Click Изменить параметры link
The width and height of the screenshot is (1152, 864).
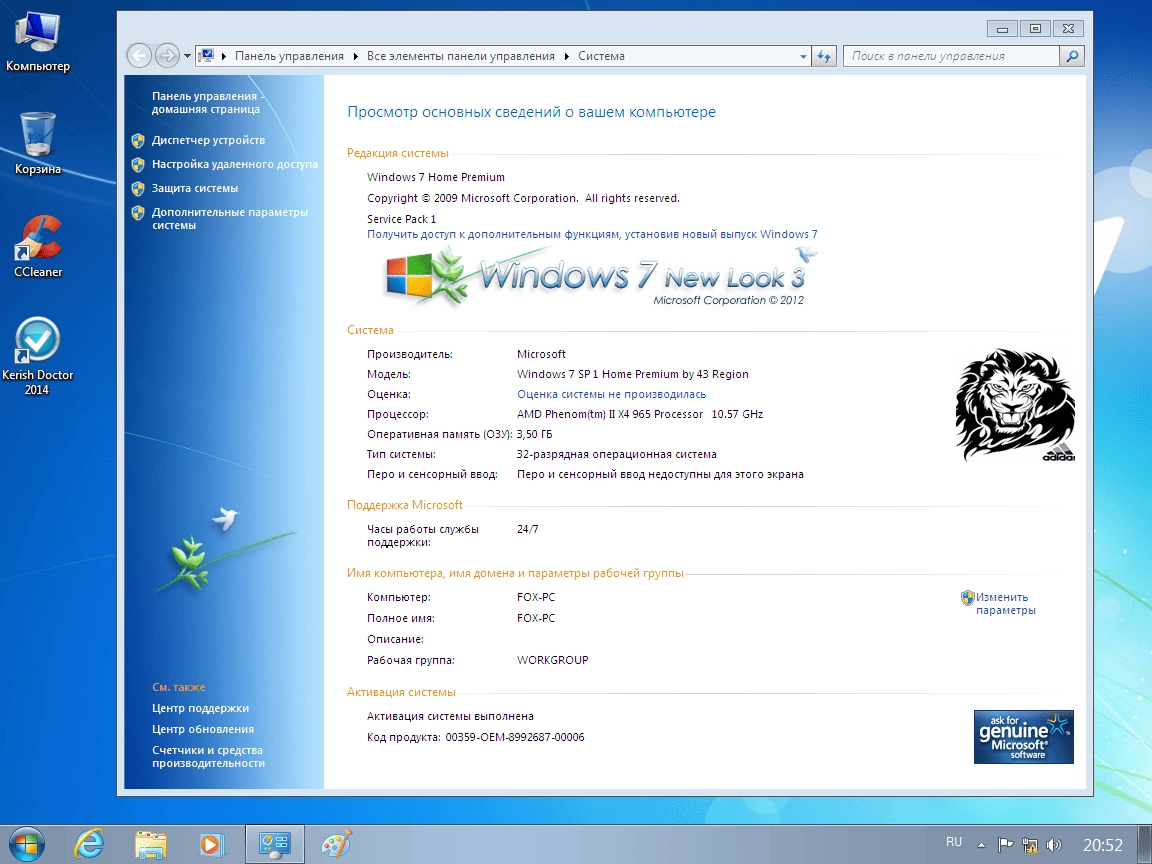tap(1005, 604)
